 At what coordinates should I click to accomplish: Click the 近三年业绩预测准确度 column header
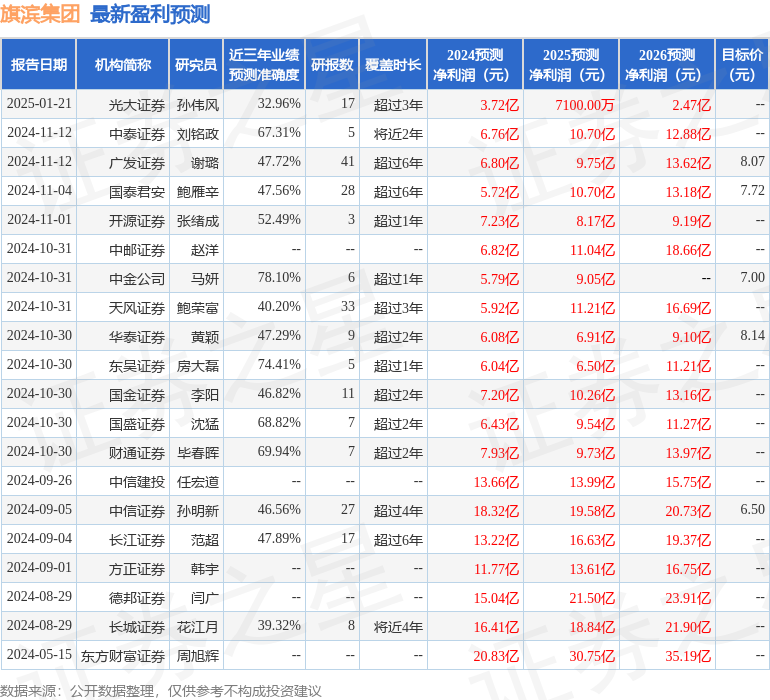(264, 64)
